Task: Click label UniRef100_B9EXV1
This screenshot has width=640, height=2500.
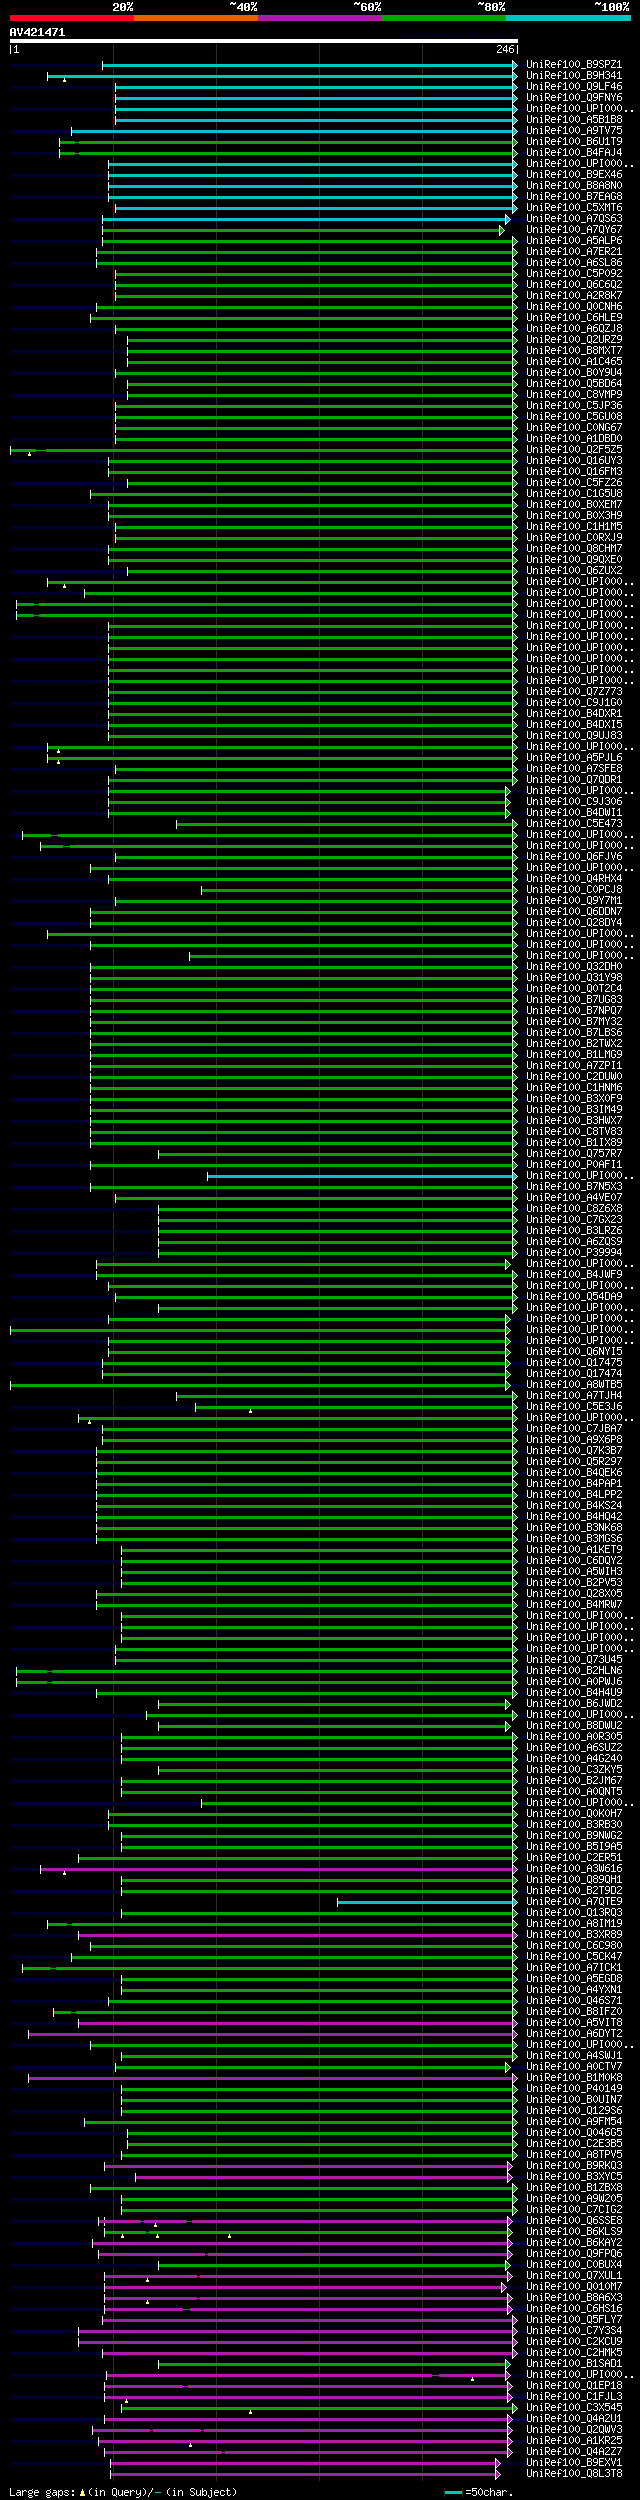Action: coord(574,2463)
